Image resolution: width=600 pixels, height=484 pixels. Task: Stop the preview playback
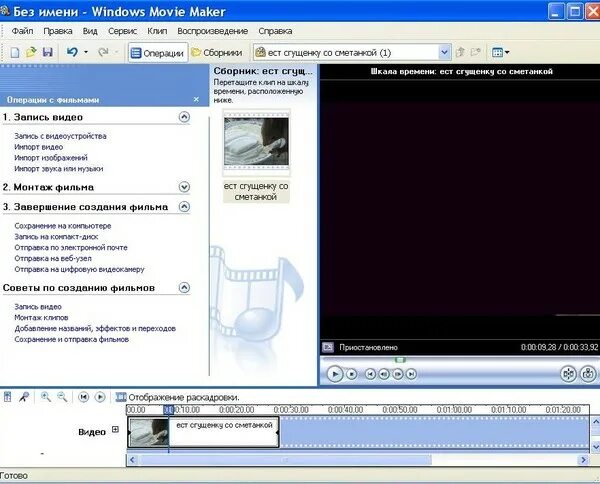[x=351, y=374]
